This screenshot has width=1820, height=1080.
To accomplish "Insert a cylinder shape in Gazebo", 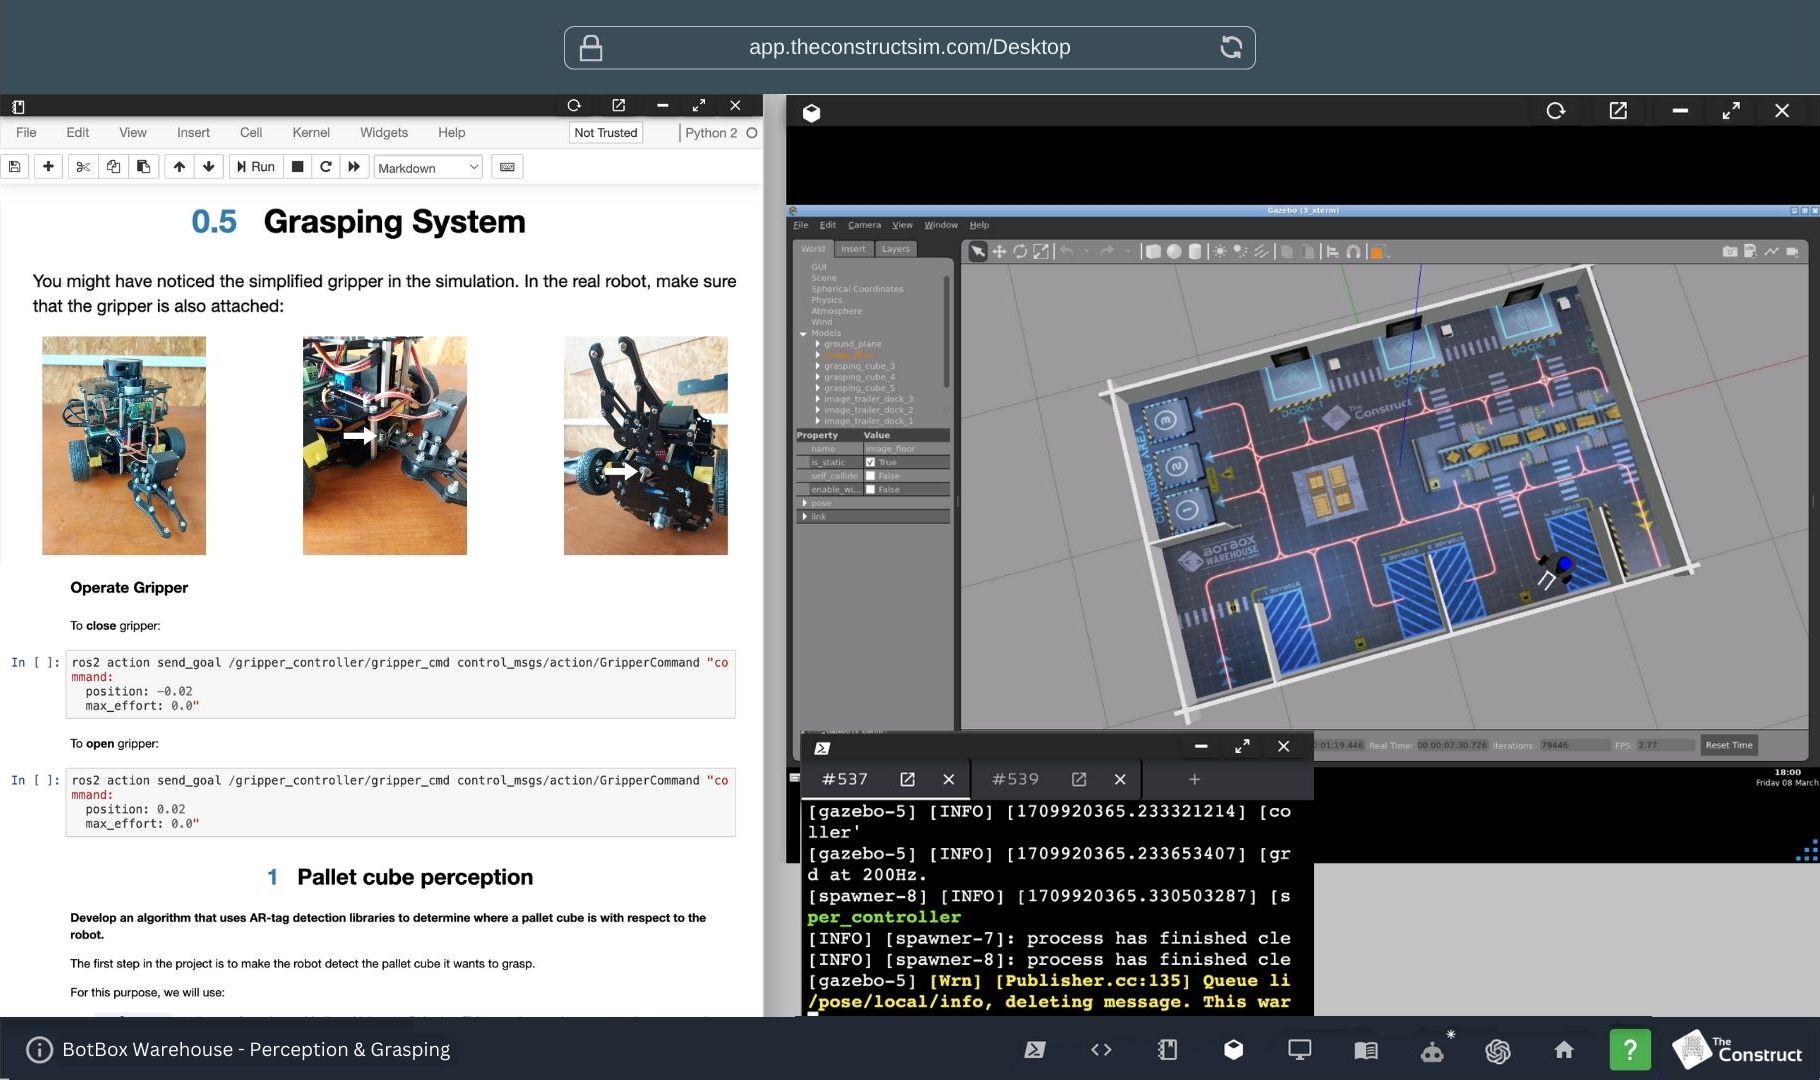I will [1194, 252].
